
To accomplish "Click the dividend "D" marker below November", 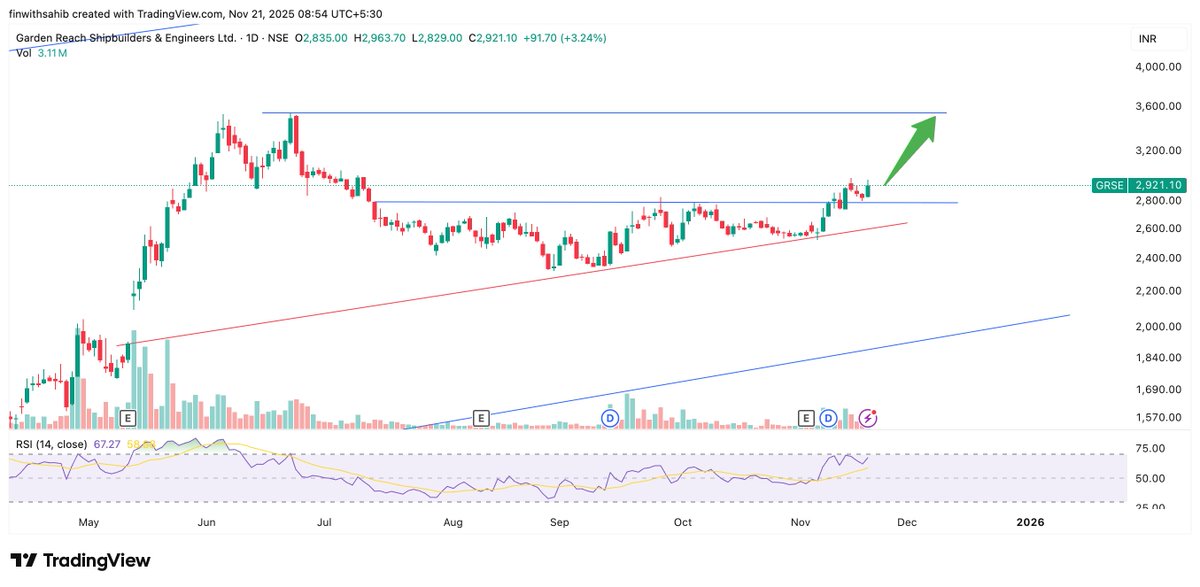I will [829, 419].
